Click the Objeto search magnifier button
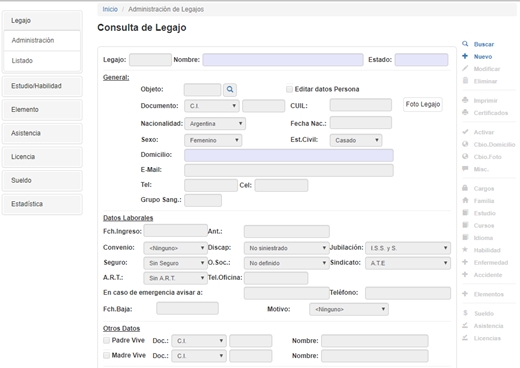Screen dimensions: 520x368 pos(230,89)
